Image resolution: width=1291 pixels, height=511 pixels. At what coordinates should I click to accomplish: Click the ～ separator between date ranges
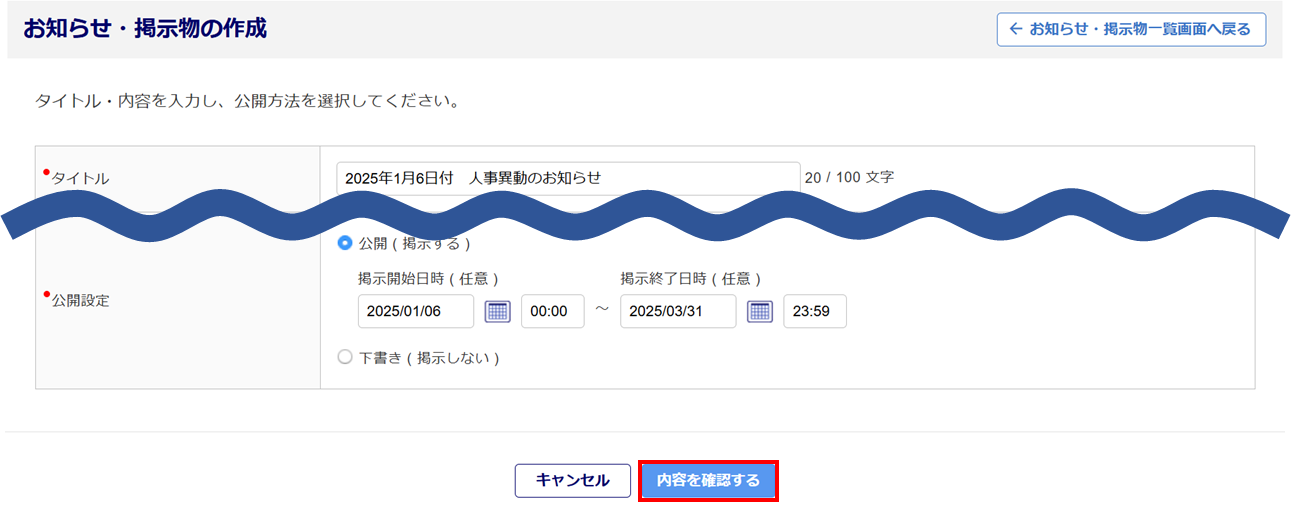(602, 310)
